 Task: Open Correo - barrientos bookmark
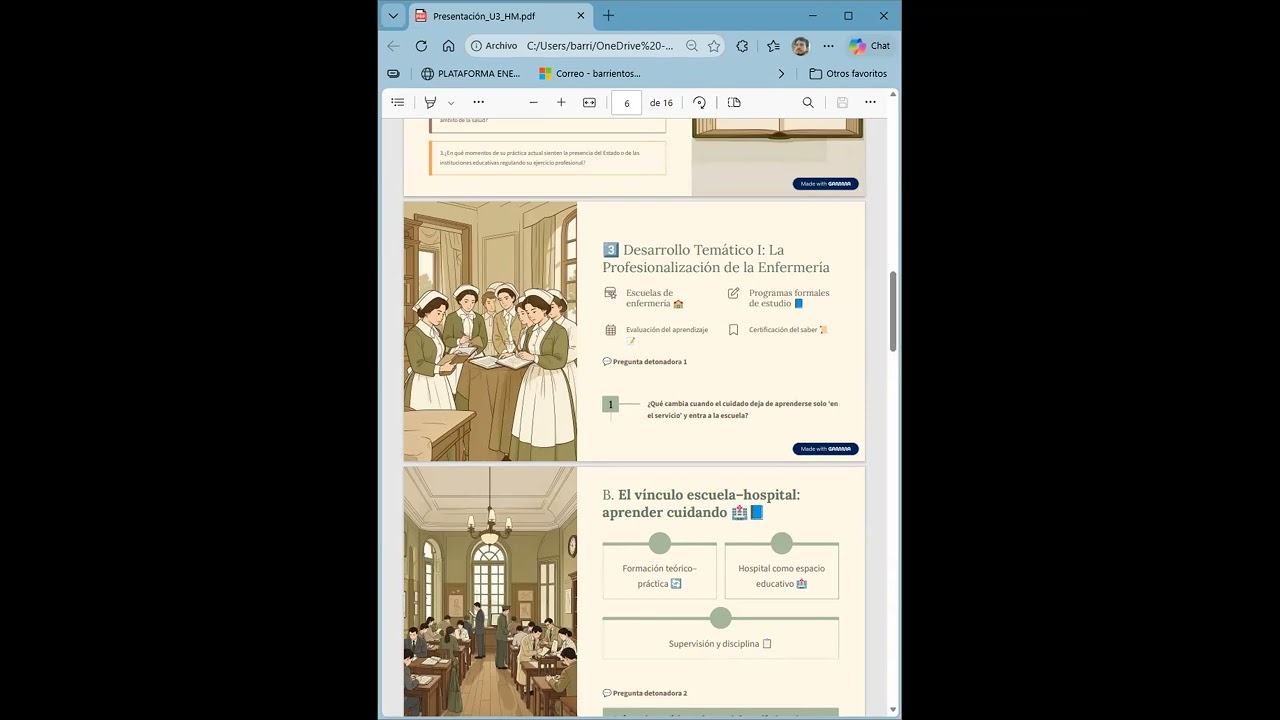(590, 74)
